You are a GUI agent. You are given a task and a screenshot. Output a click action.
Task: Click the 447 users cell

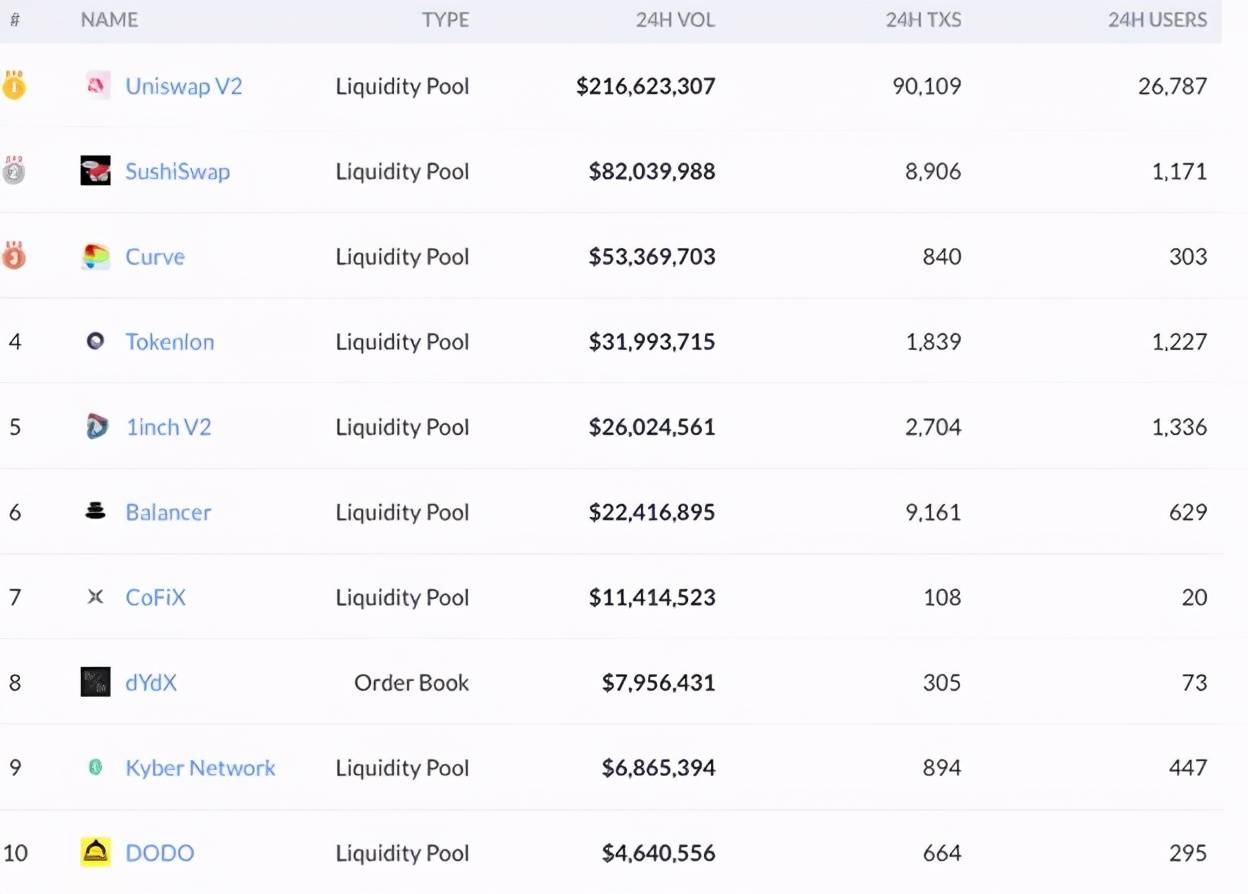(1189, 768)
